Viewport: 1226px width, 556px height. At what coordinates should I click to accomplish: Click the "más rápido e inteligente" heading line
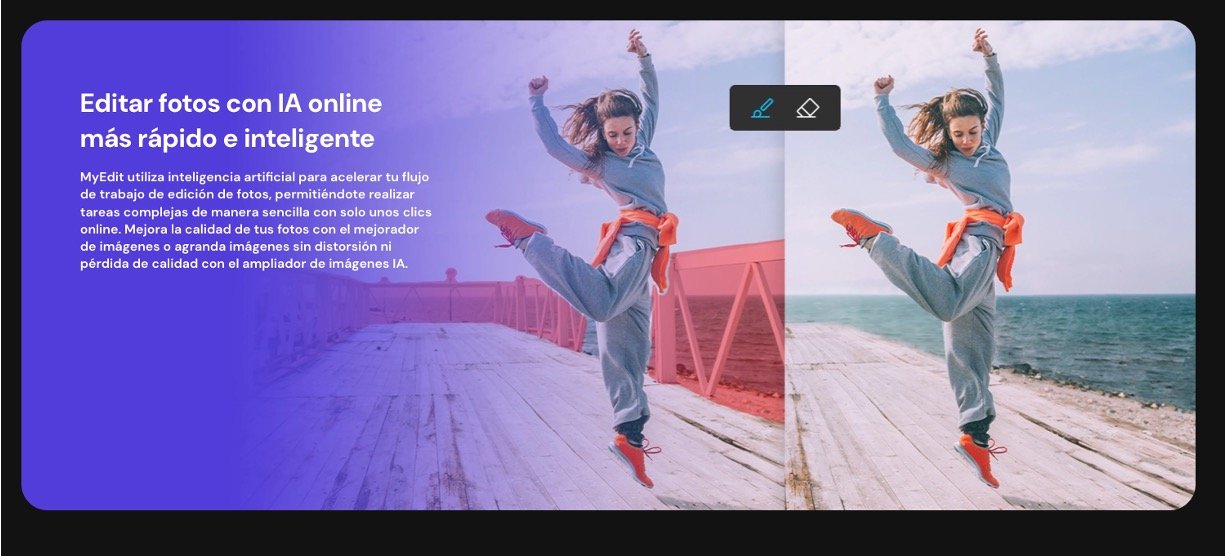[227, 137]
